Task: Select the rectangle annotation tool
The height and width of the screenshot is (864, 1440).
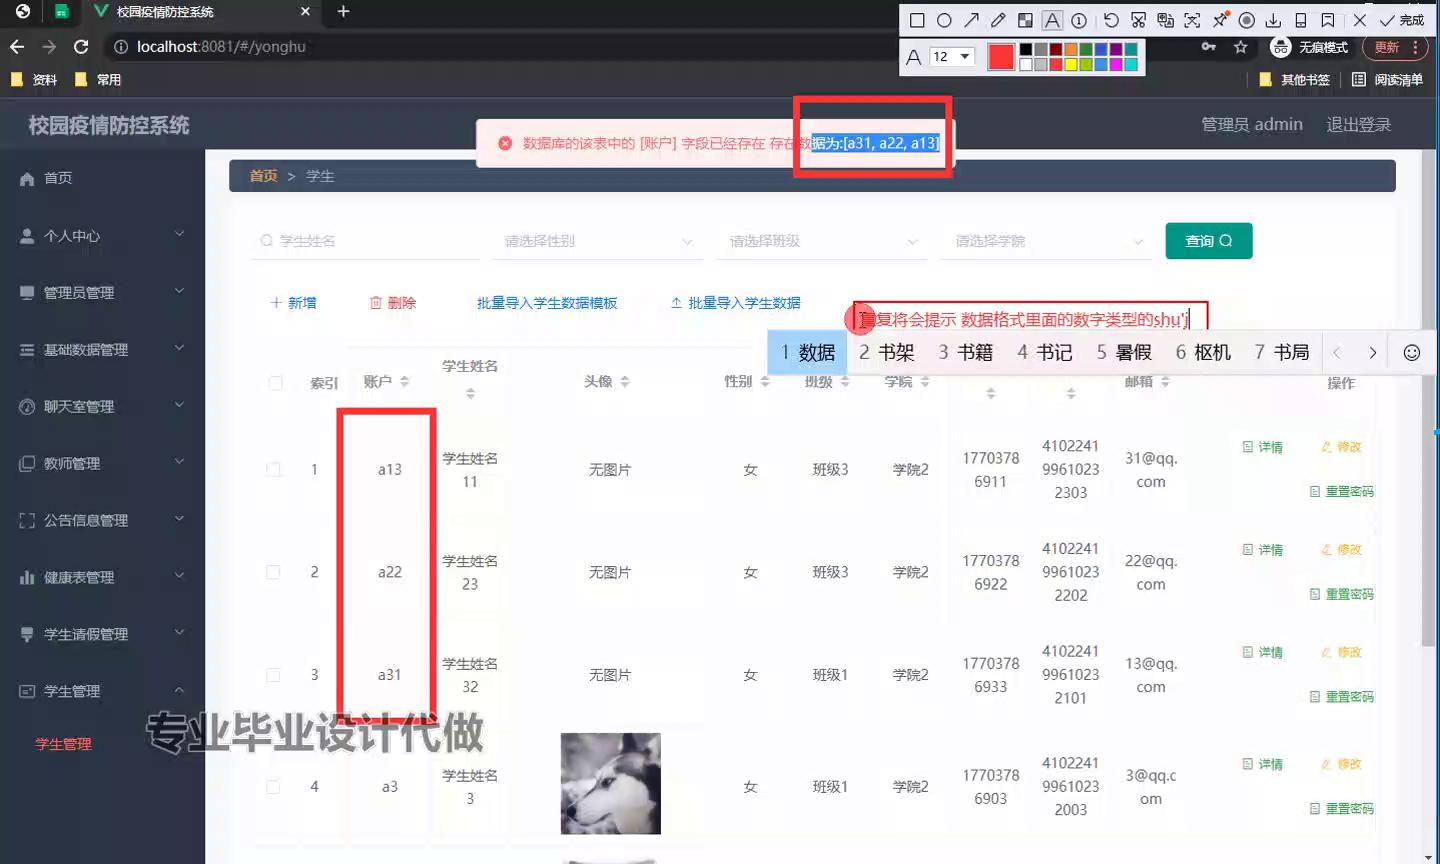Action: pos(917,20)
